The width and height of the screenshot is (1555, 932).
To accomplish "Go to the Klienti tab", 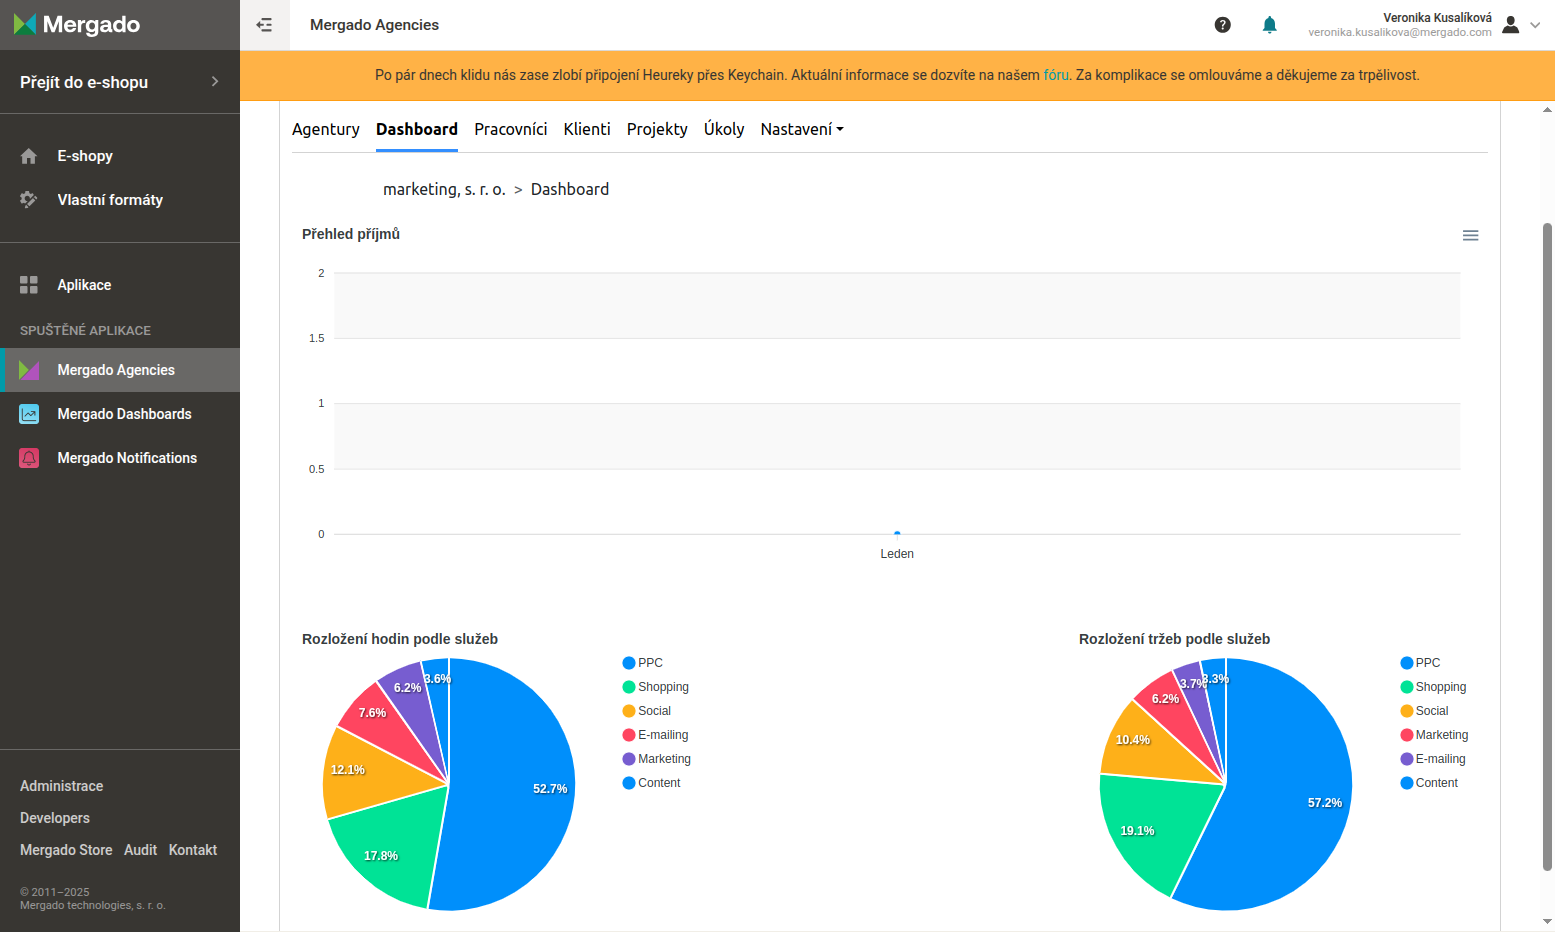I will (587, 129).
